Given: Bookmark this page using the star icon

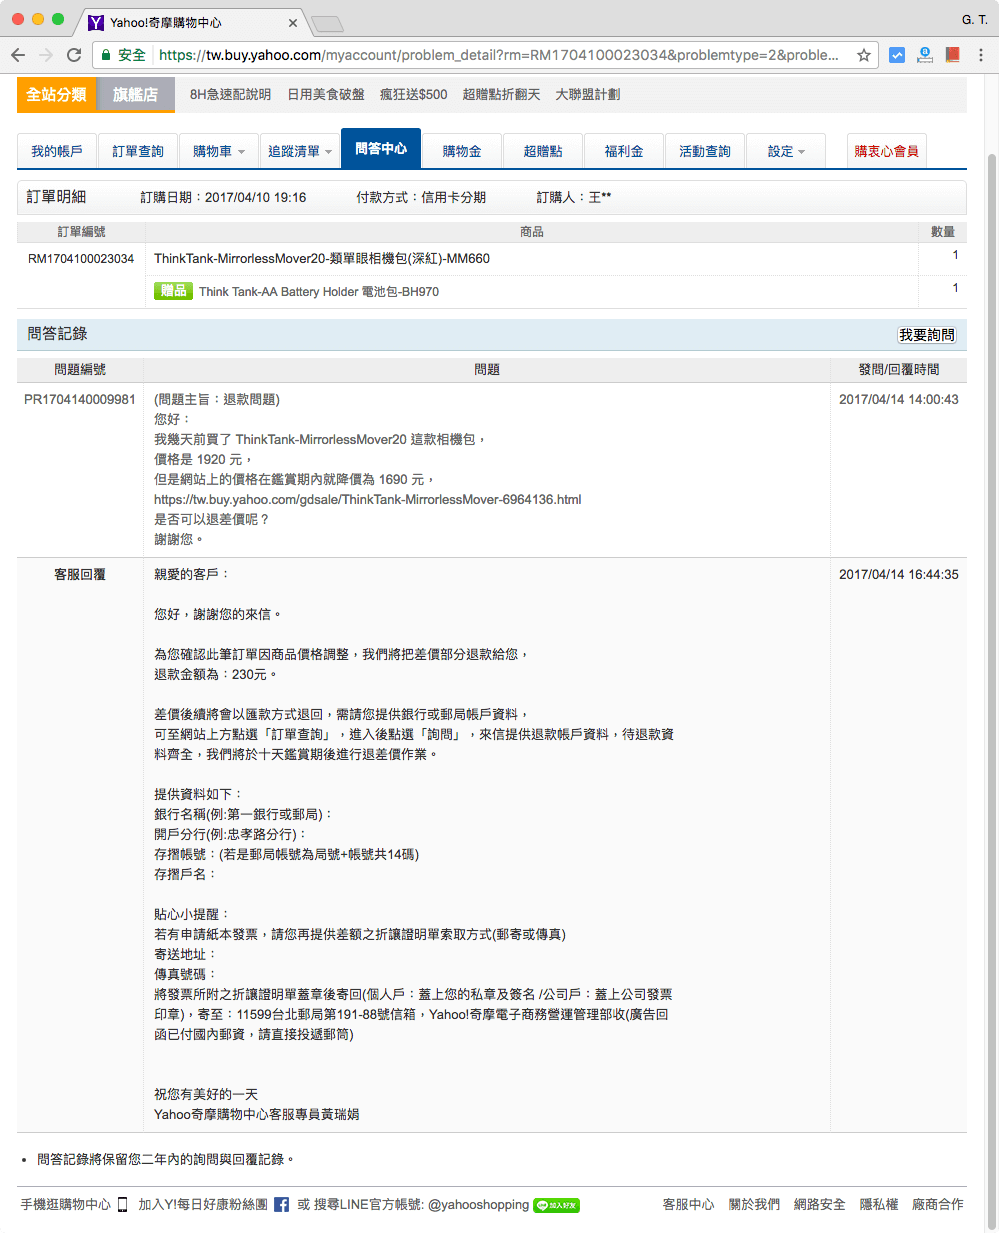Looking at the screenshot, I should click(x=862, y=55).
